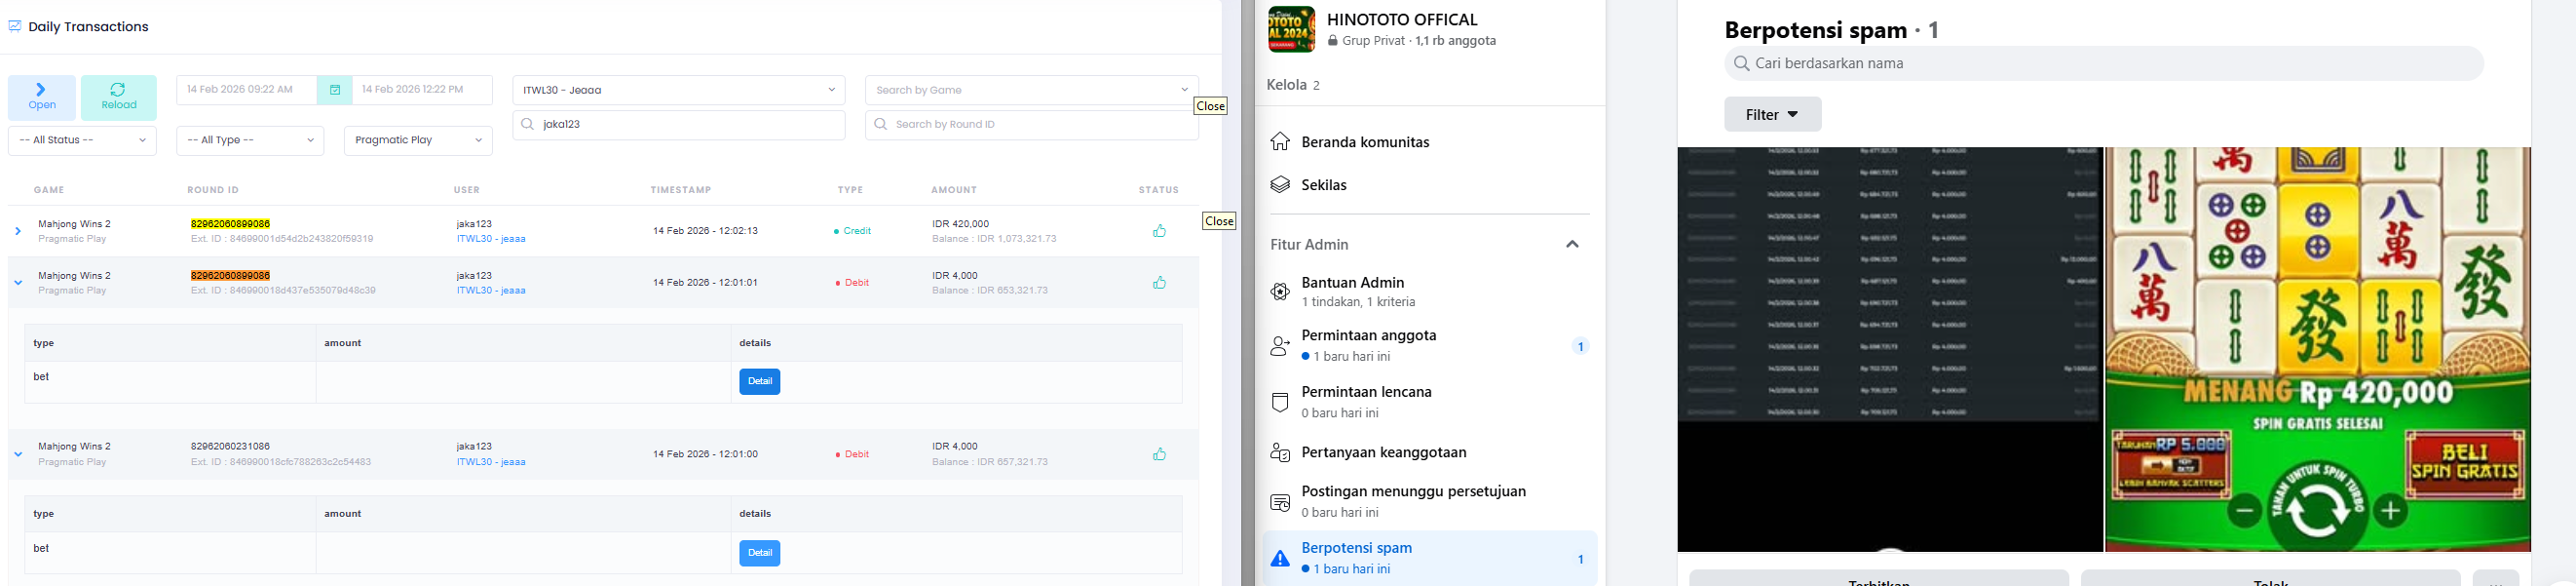Click highlighted round ID in Credit row
2576x586 pixels.
pyautogui.click(x=230, y=224)
